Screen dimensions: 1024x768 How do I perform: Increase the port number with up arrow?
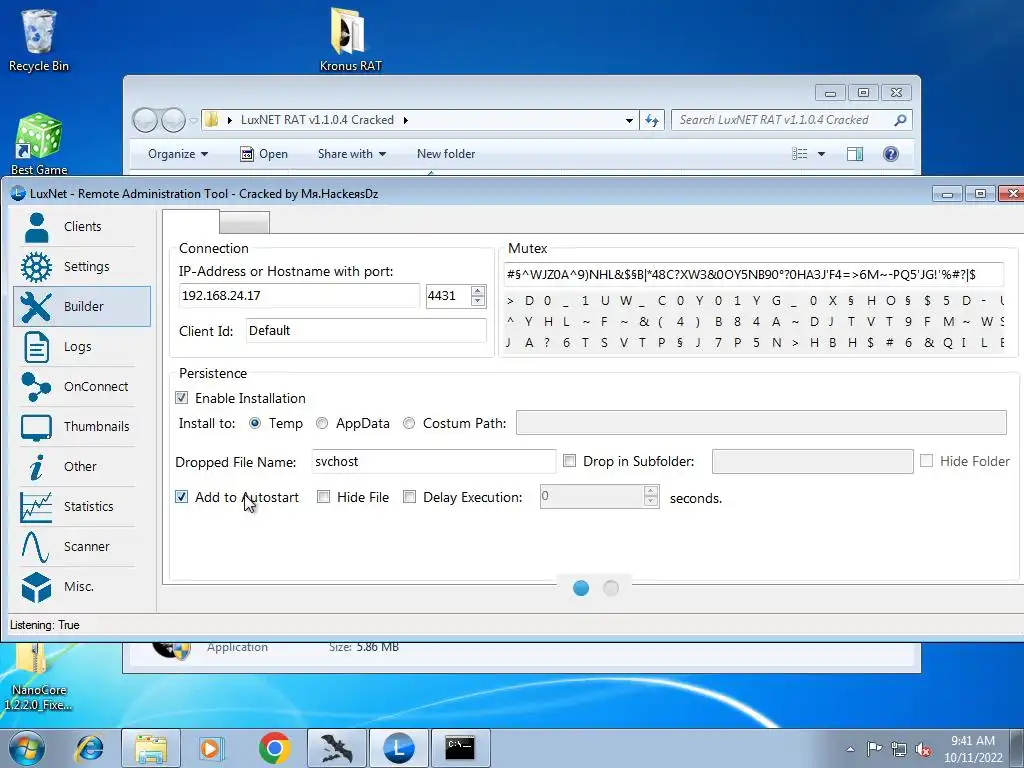coord(478,291)
